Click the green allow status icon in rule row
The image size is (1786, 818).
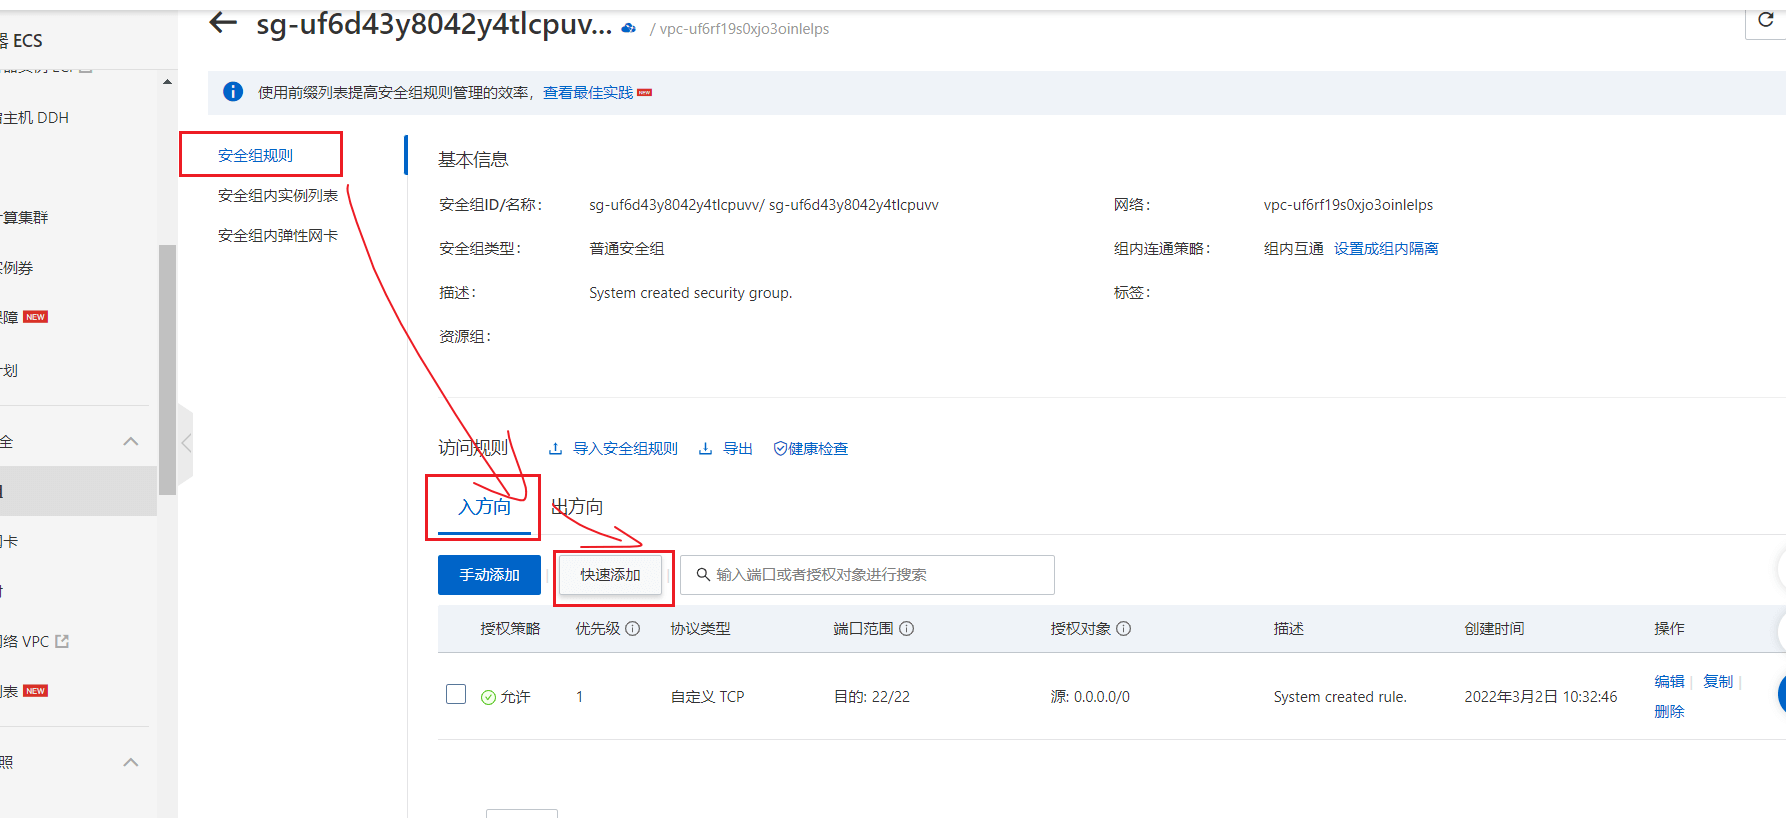click(488, 697)
